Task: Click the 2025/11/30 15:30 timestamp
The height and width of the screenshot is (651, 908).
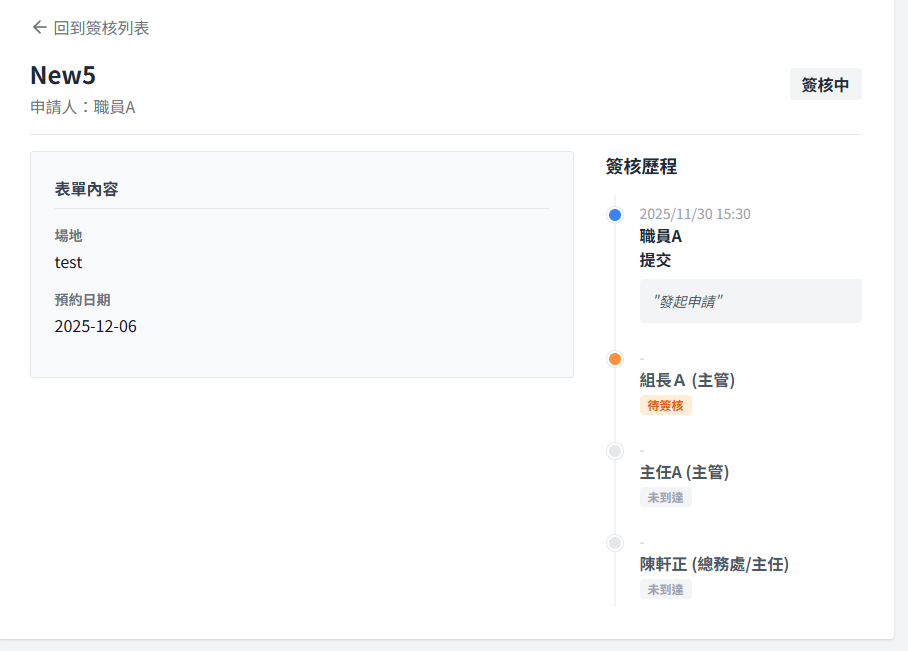Action: point(695,214)
